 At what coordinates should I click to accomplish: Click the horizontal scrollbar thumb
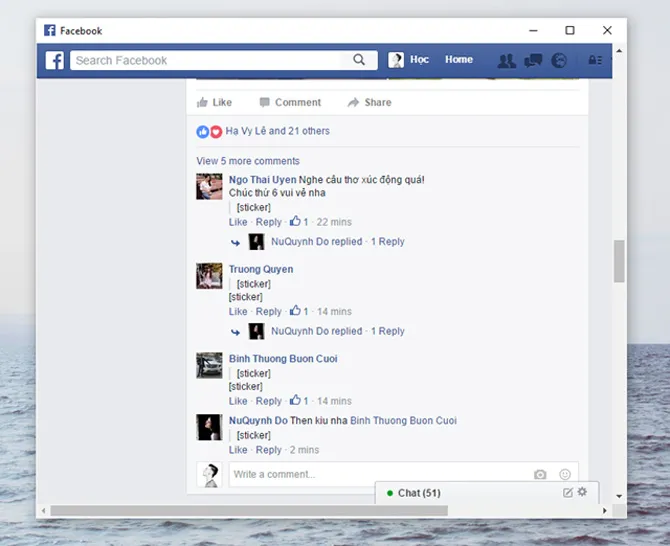249,511
